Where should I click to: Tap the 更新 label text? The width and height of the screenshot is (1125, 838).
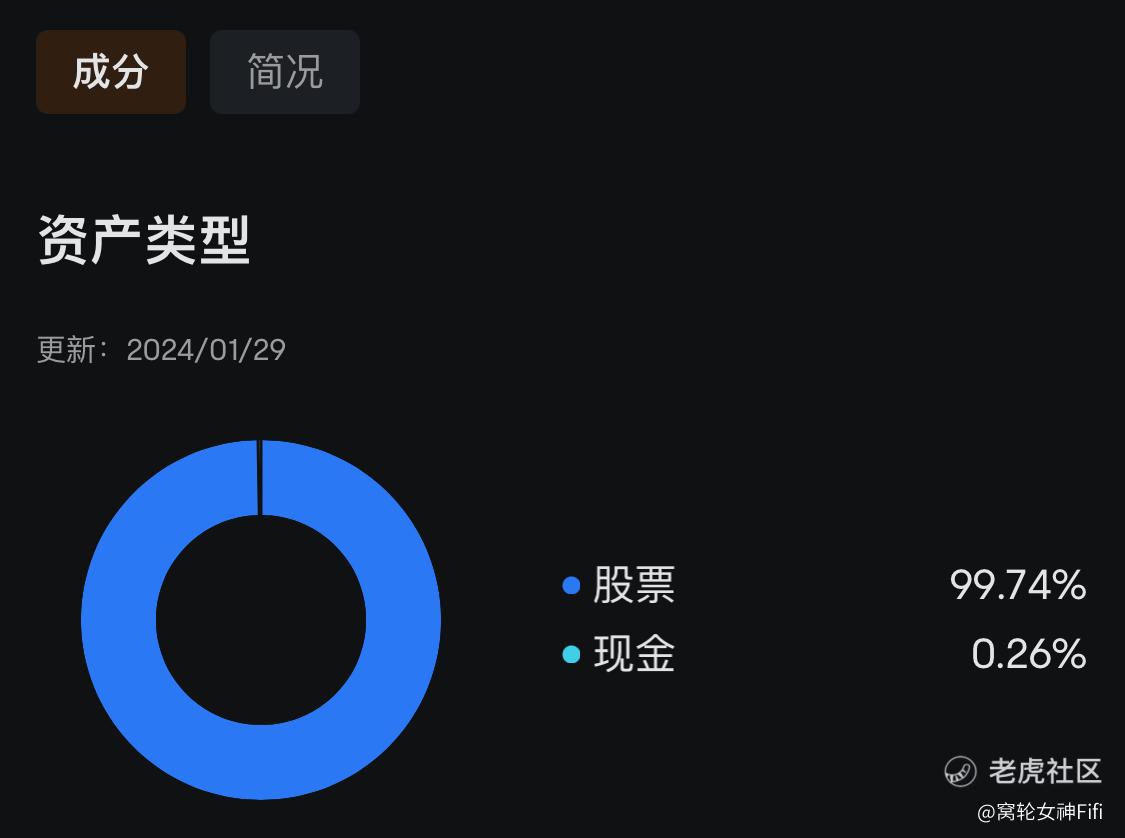point(66,350)
